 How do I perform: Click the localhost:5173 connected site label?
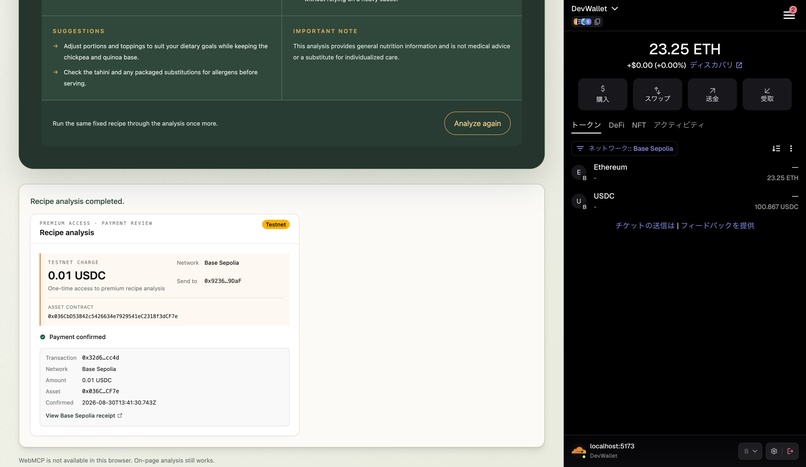click(612, 446)
